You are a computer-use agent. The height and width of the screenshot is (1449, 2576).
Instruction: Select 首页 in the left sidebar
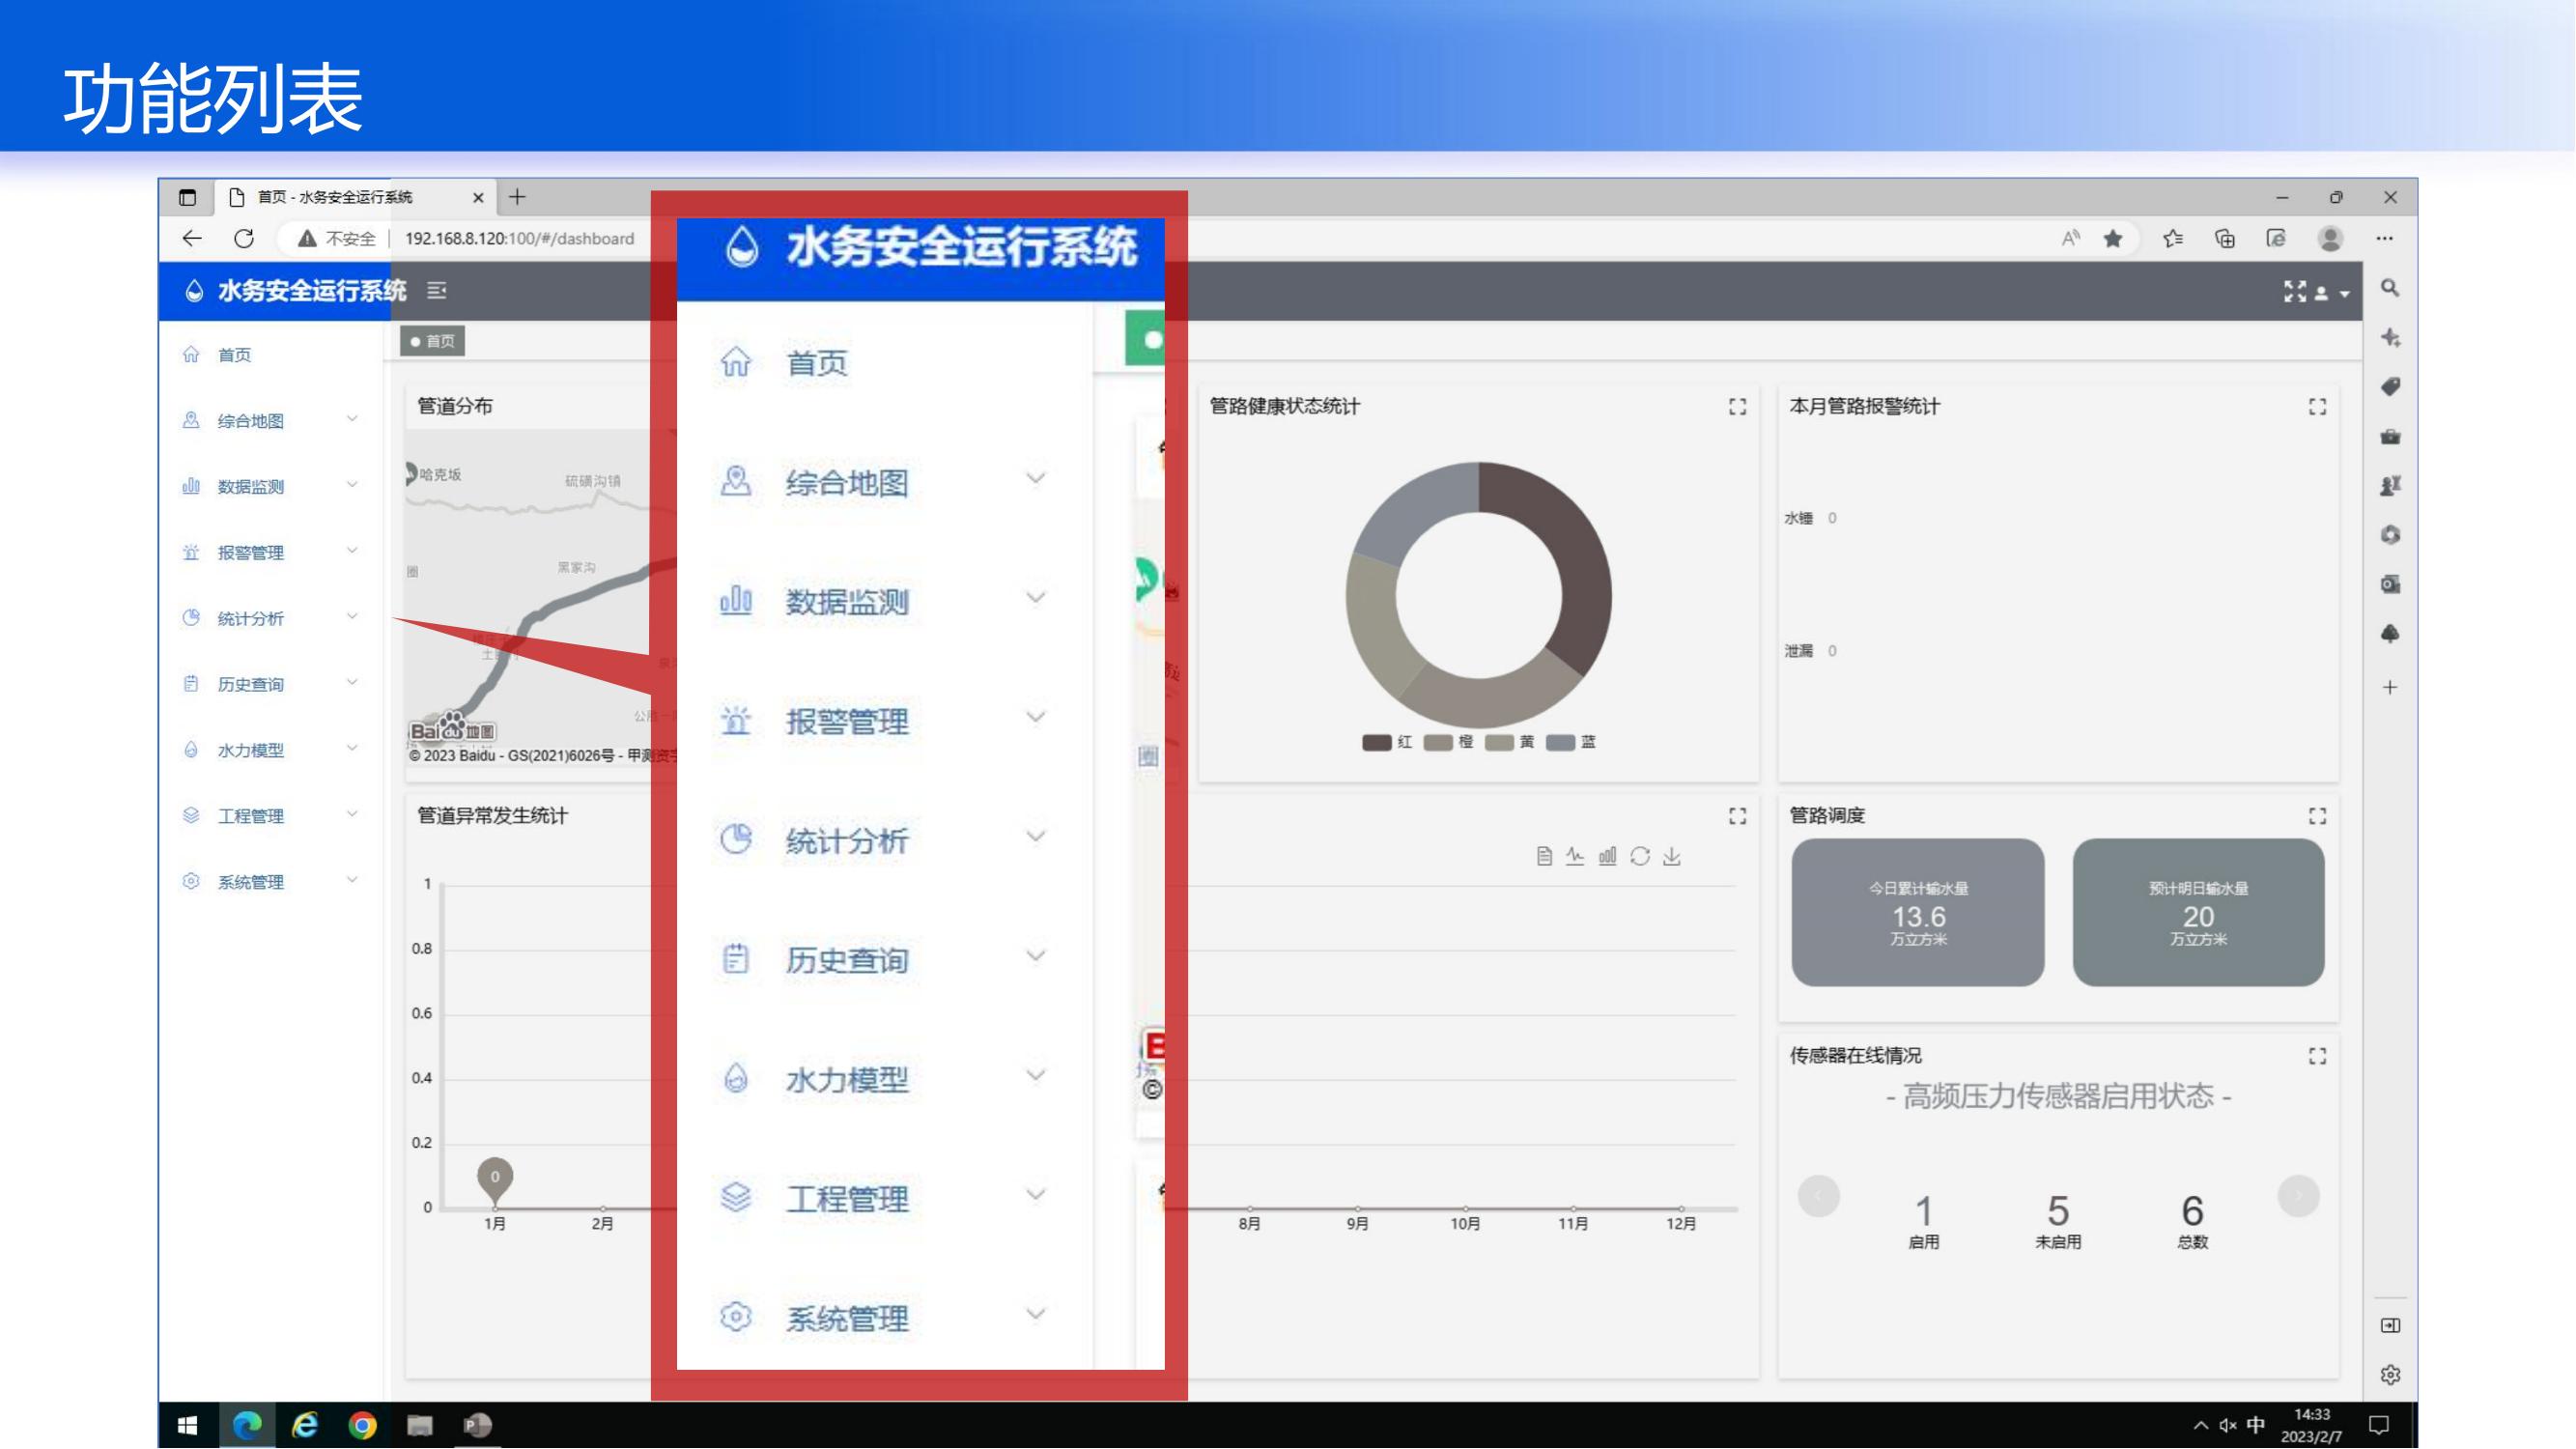coord(234,355)
